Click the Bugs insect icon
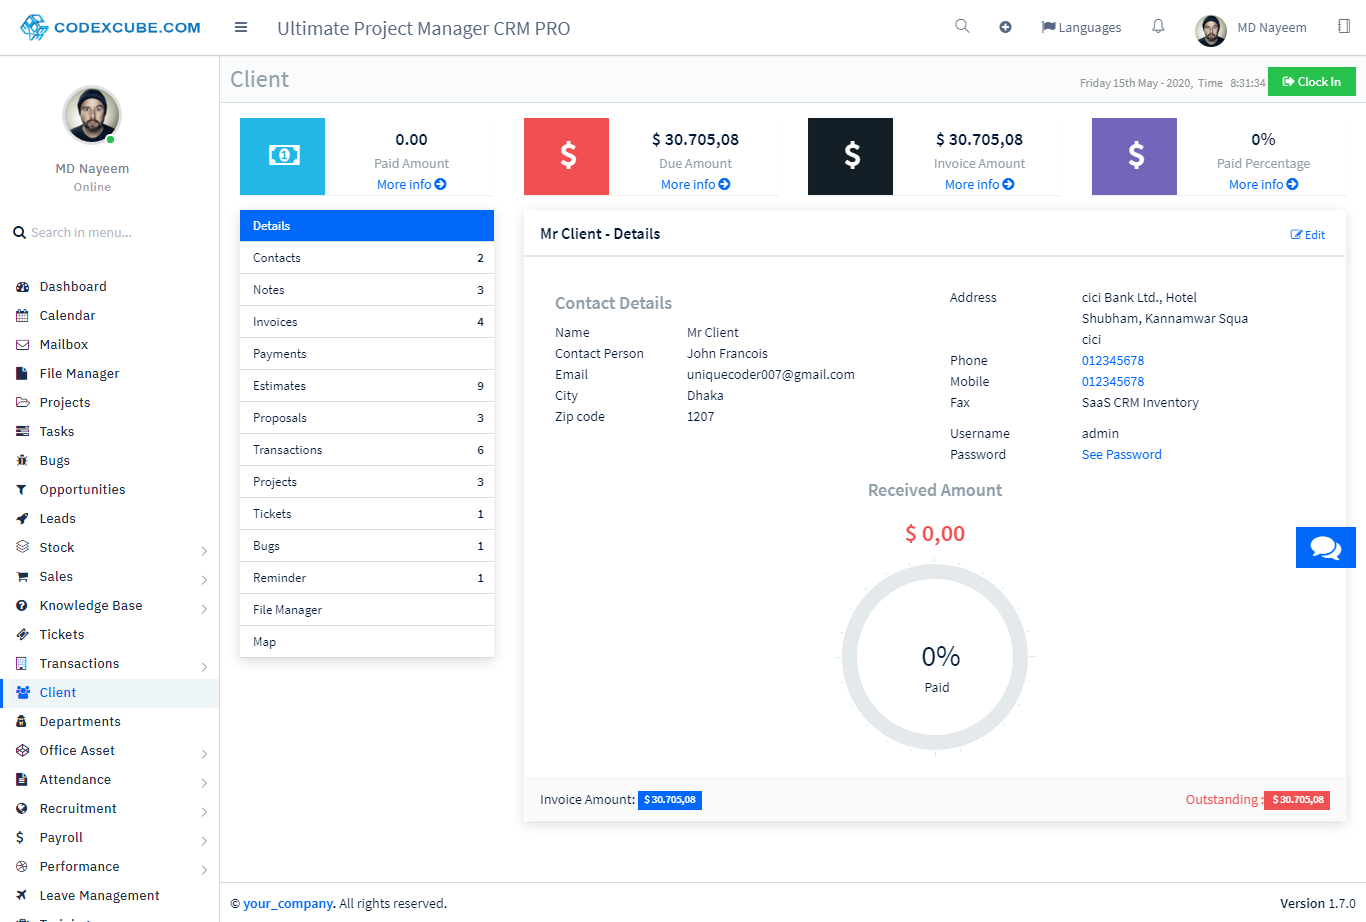This screenshot has width=1366, height=922. tap(22, 461)
